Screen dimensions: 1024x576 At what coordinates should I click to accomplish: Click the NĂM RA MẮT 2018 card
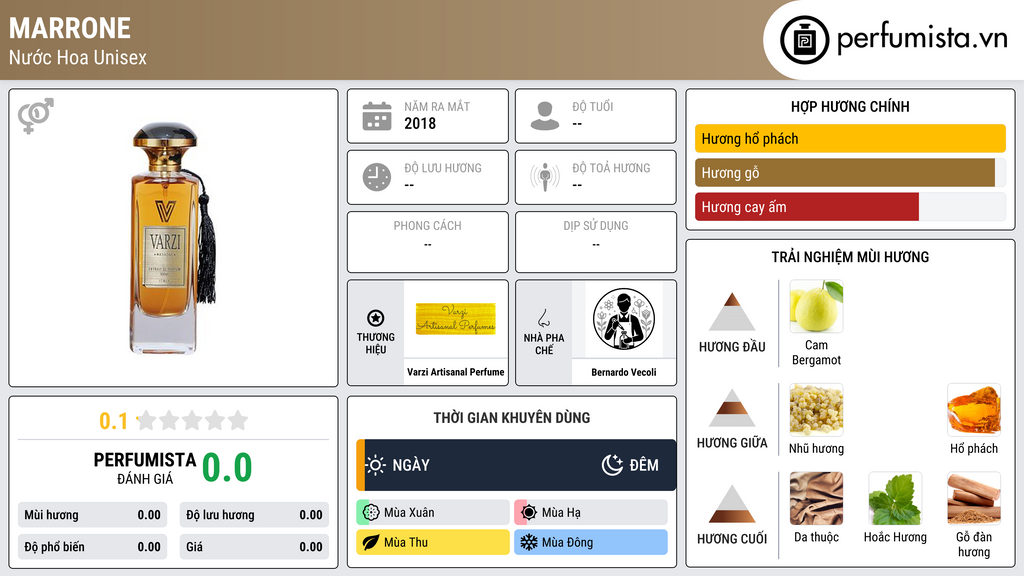tap(428, 116)
